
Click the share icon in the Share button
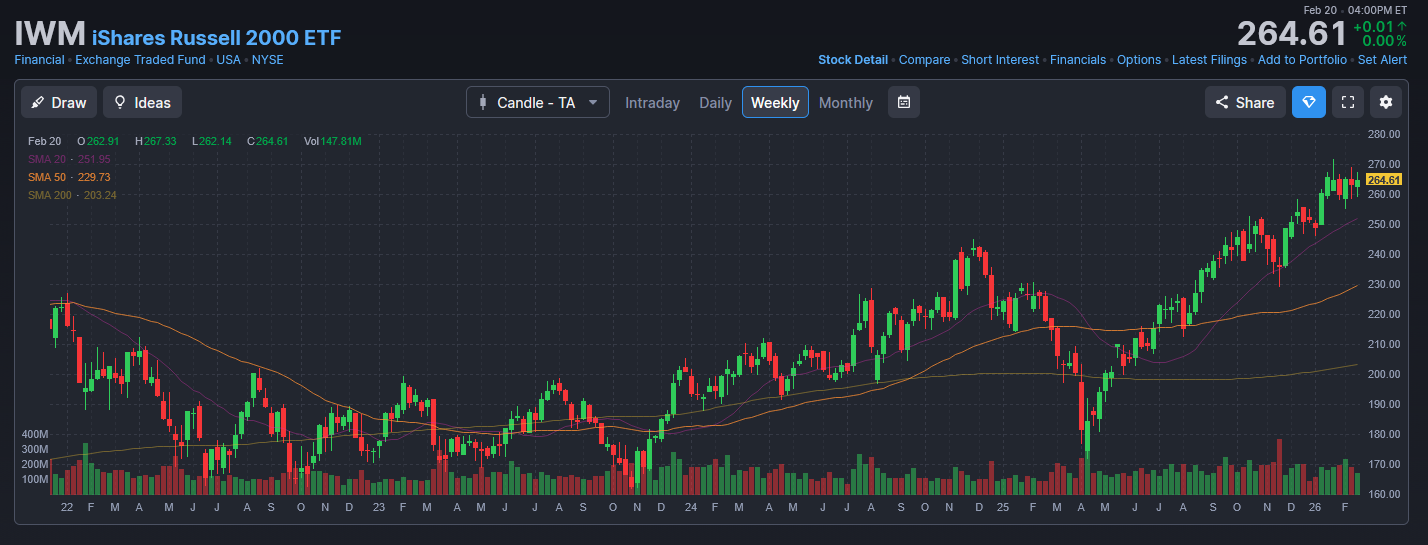(x=1222, y=102)
